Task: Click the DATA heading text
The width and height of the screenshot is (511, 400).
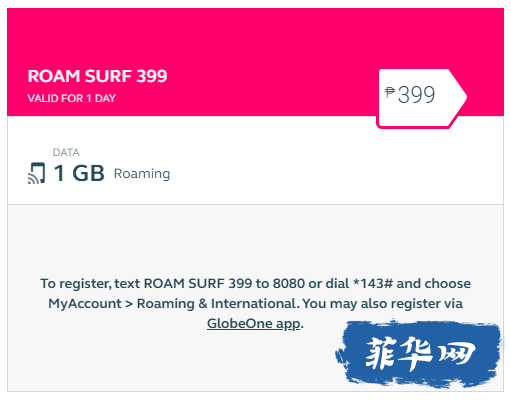Action: (x=66, y=152)
